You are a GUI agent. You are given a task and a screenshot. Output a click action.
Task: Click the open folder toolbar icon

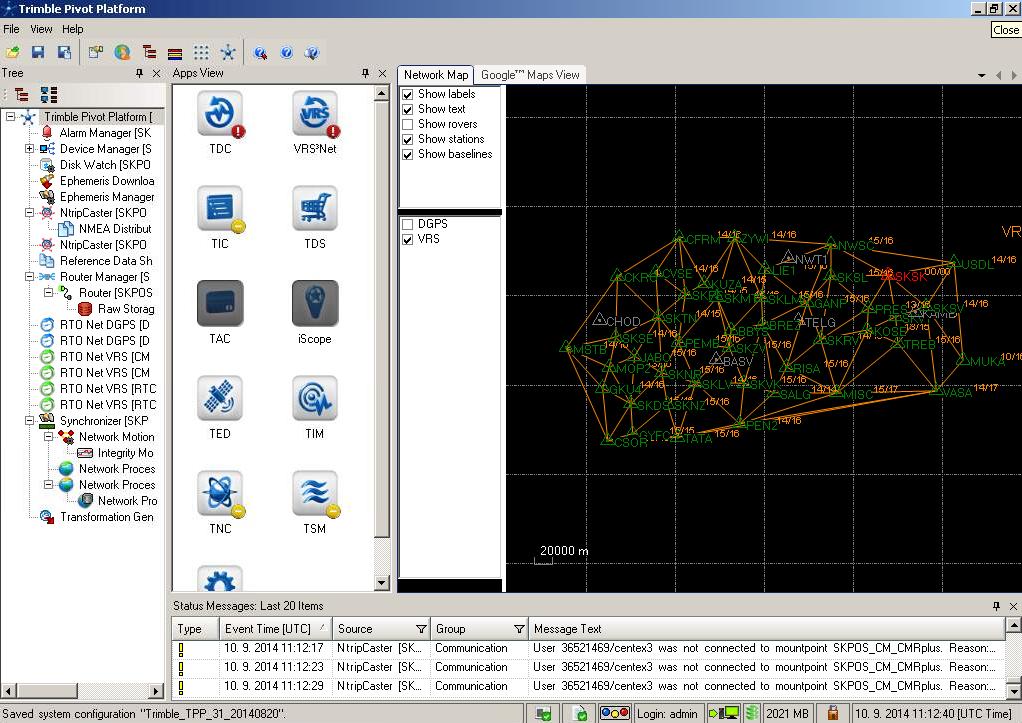pyautogui.click(x=12, y=53)
